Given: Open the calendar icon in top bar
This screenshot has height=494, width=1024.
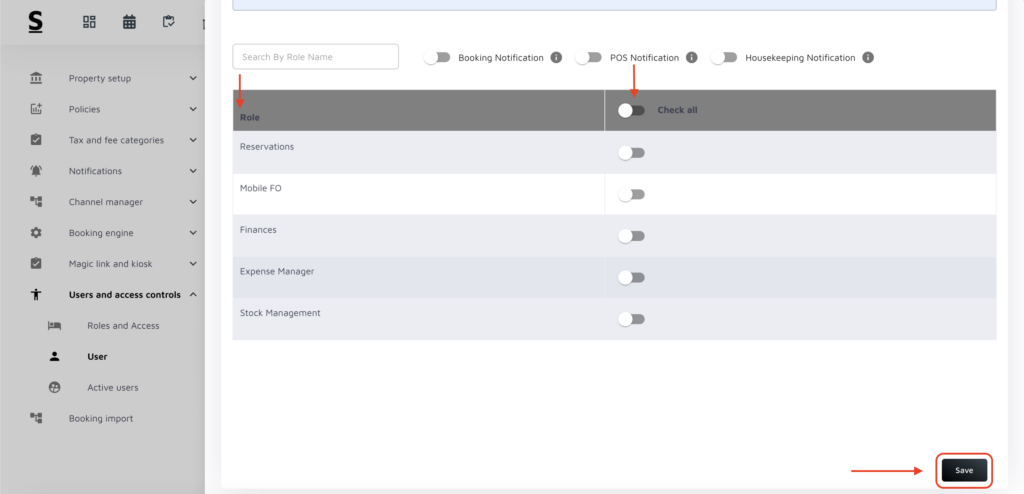Looking at the screenshot, I should [x=129, y=22].
